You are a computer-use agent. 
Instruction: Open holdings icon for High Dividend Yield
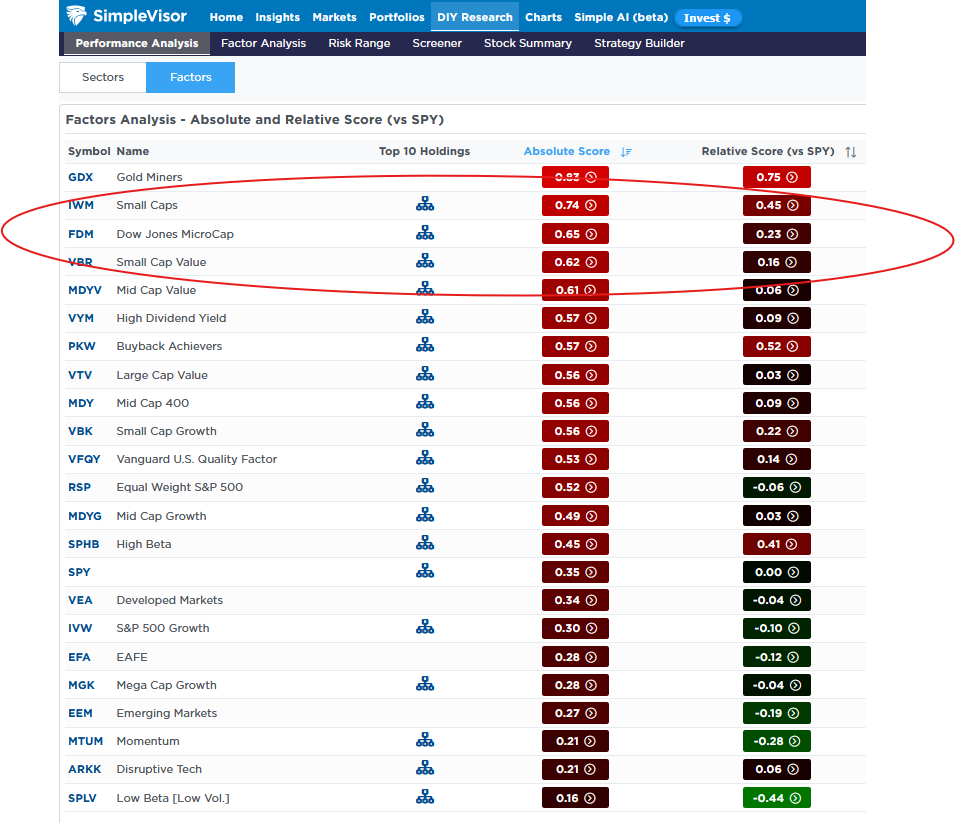tap(425, 318)
